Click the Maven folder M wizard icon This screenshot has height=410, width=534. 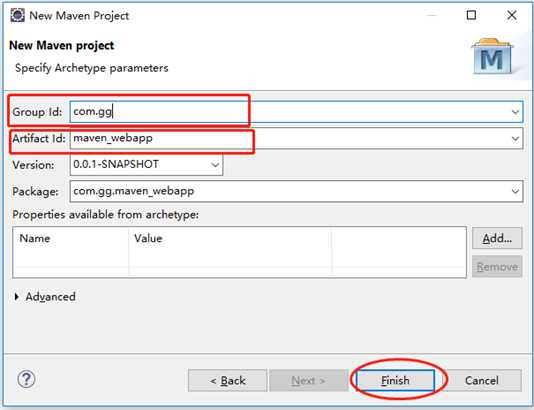tap(492, 56)
